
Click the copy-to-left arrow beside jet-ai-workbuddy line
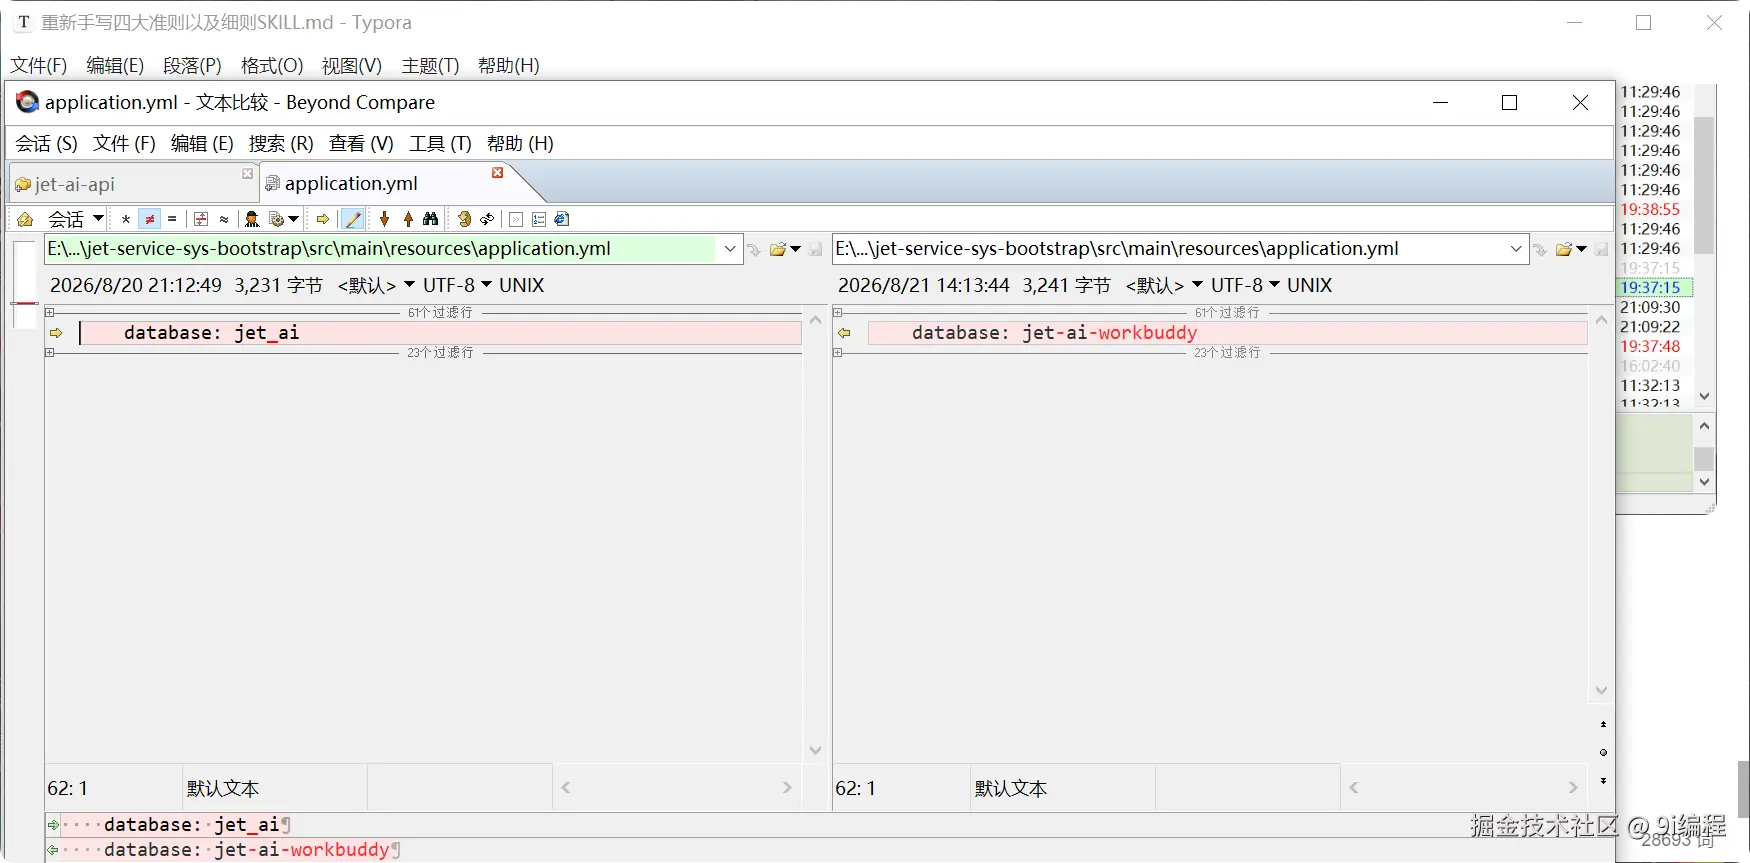[x=844, y=333]
